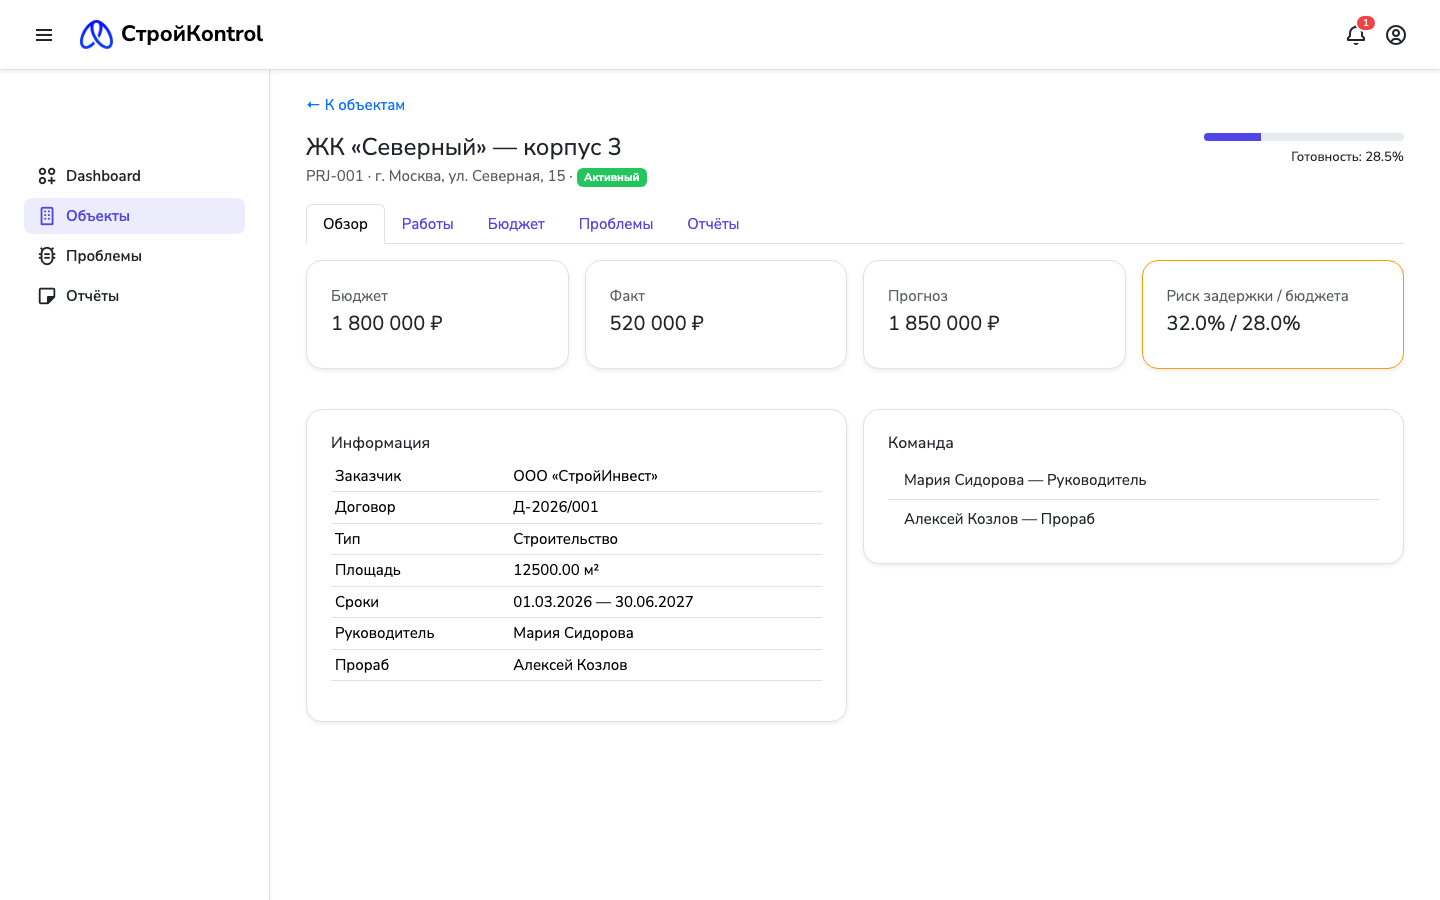Image resolution: width=1440 pixels, height=900 pixels.
Task: Click the Строительство type value
Action: [x=566, y=539]
